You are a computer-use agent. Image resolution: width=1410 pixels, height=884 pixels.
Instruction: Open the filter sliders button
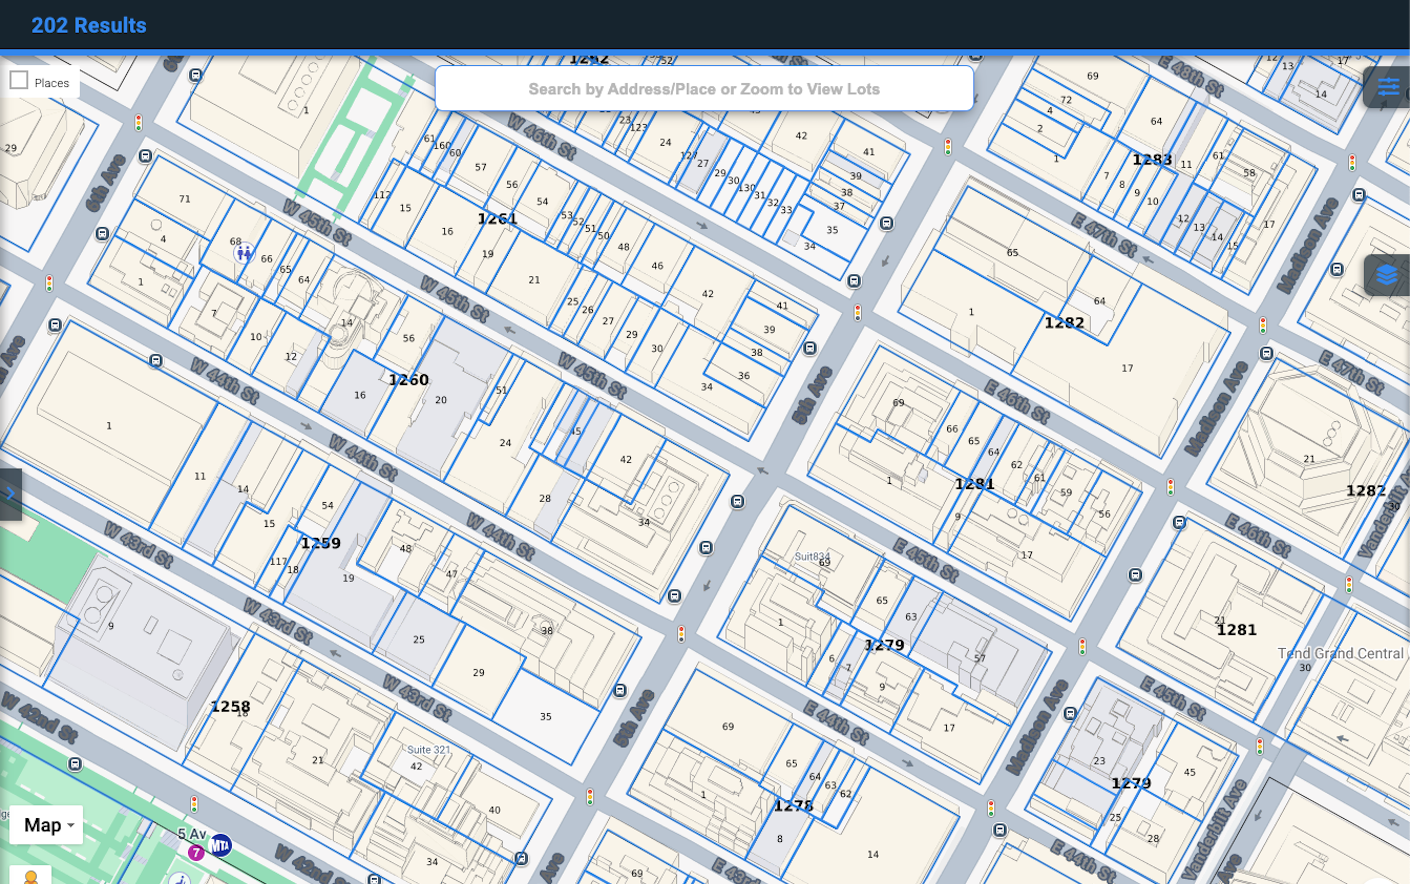(x=1387, y=87)
